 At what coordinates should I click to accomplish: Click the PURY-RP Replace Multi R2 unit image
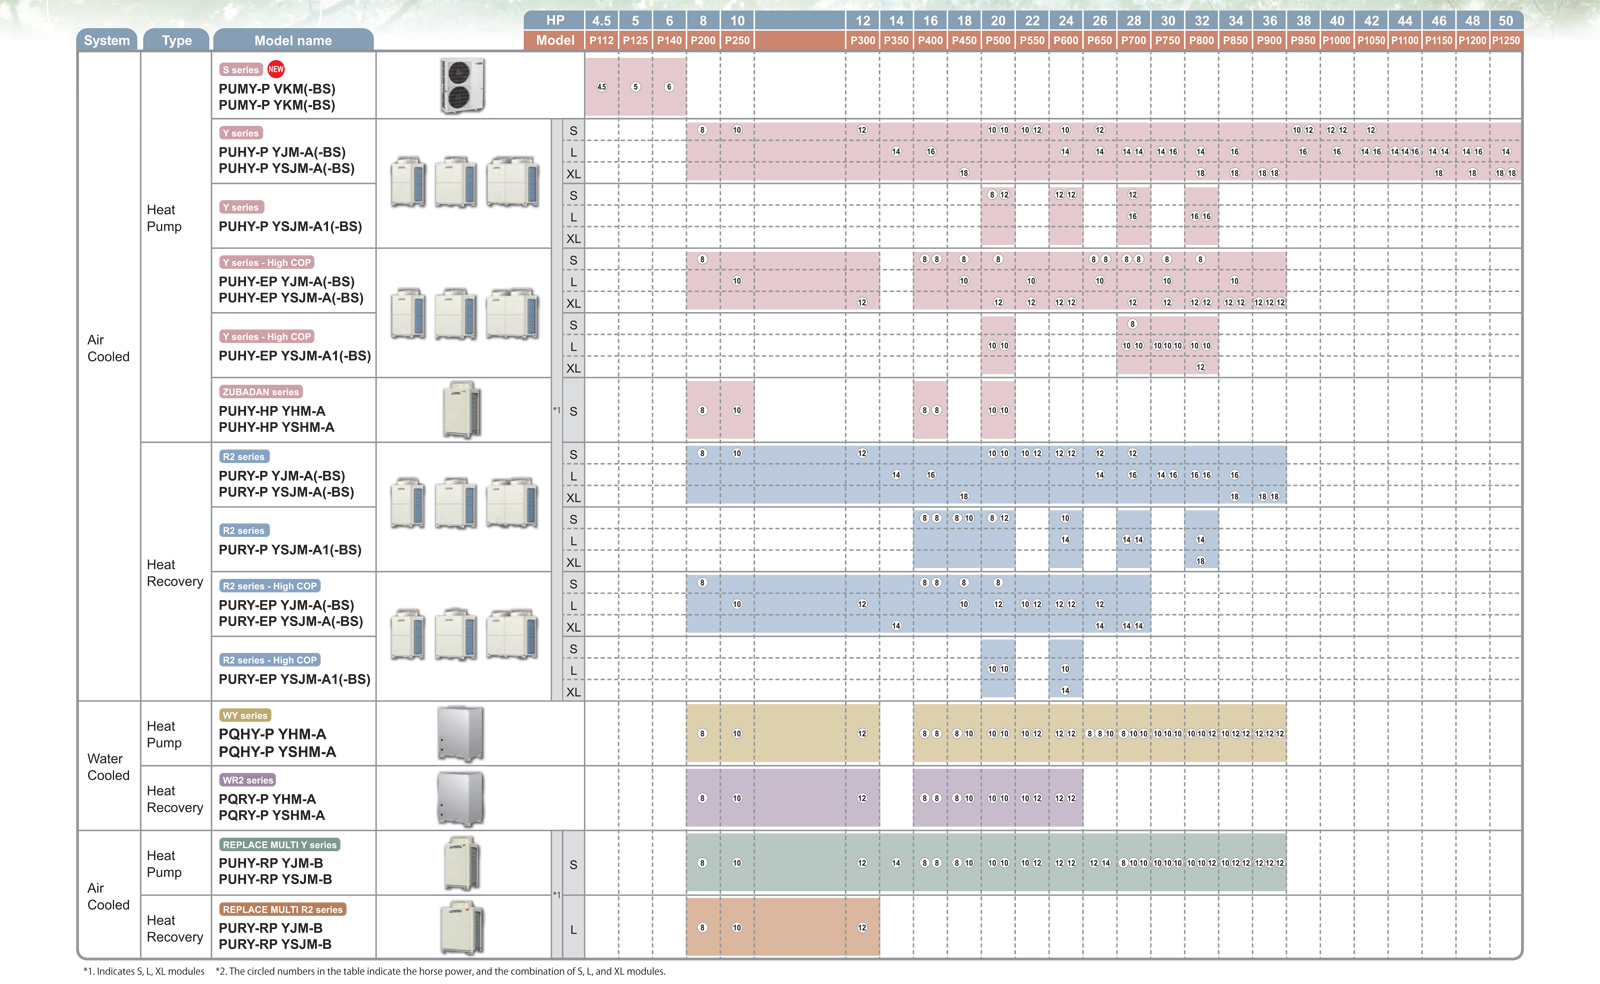(461, 927)
